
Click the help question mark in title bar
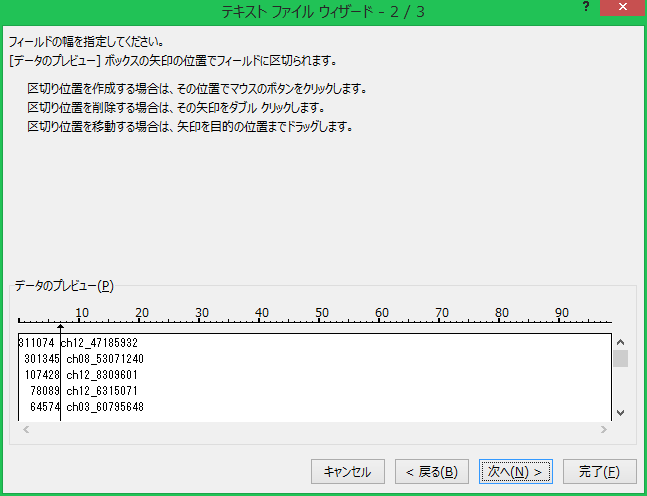click(585, 7)
